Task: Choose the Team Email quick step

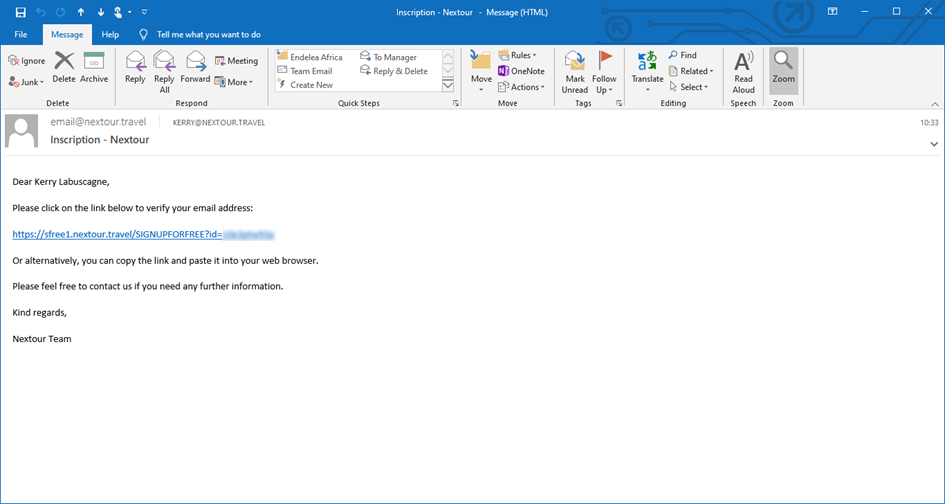Action: (x=305, y=71)
